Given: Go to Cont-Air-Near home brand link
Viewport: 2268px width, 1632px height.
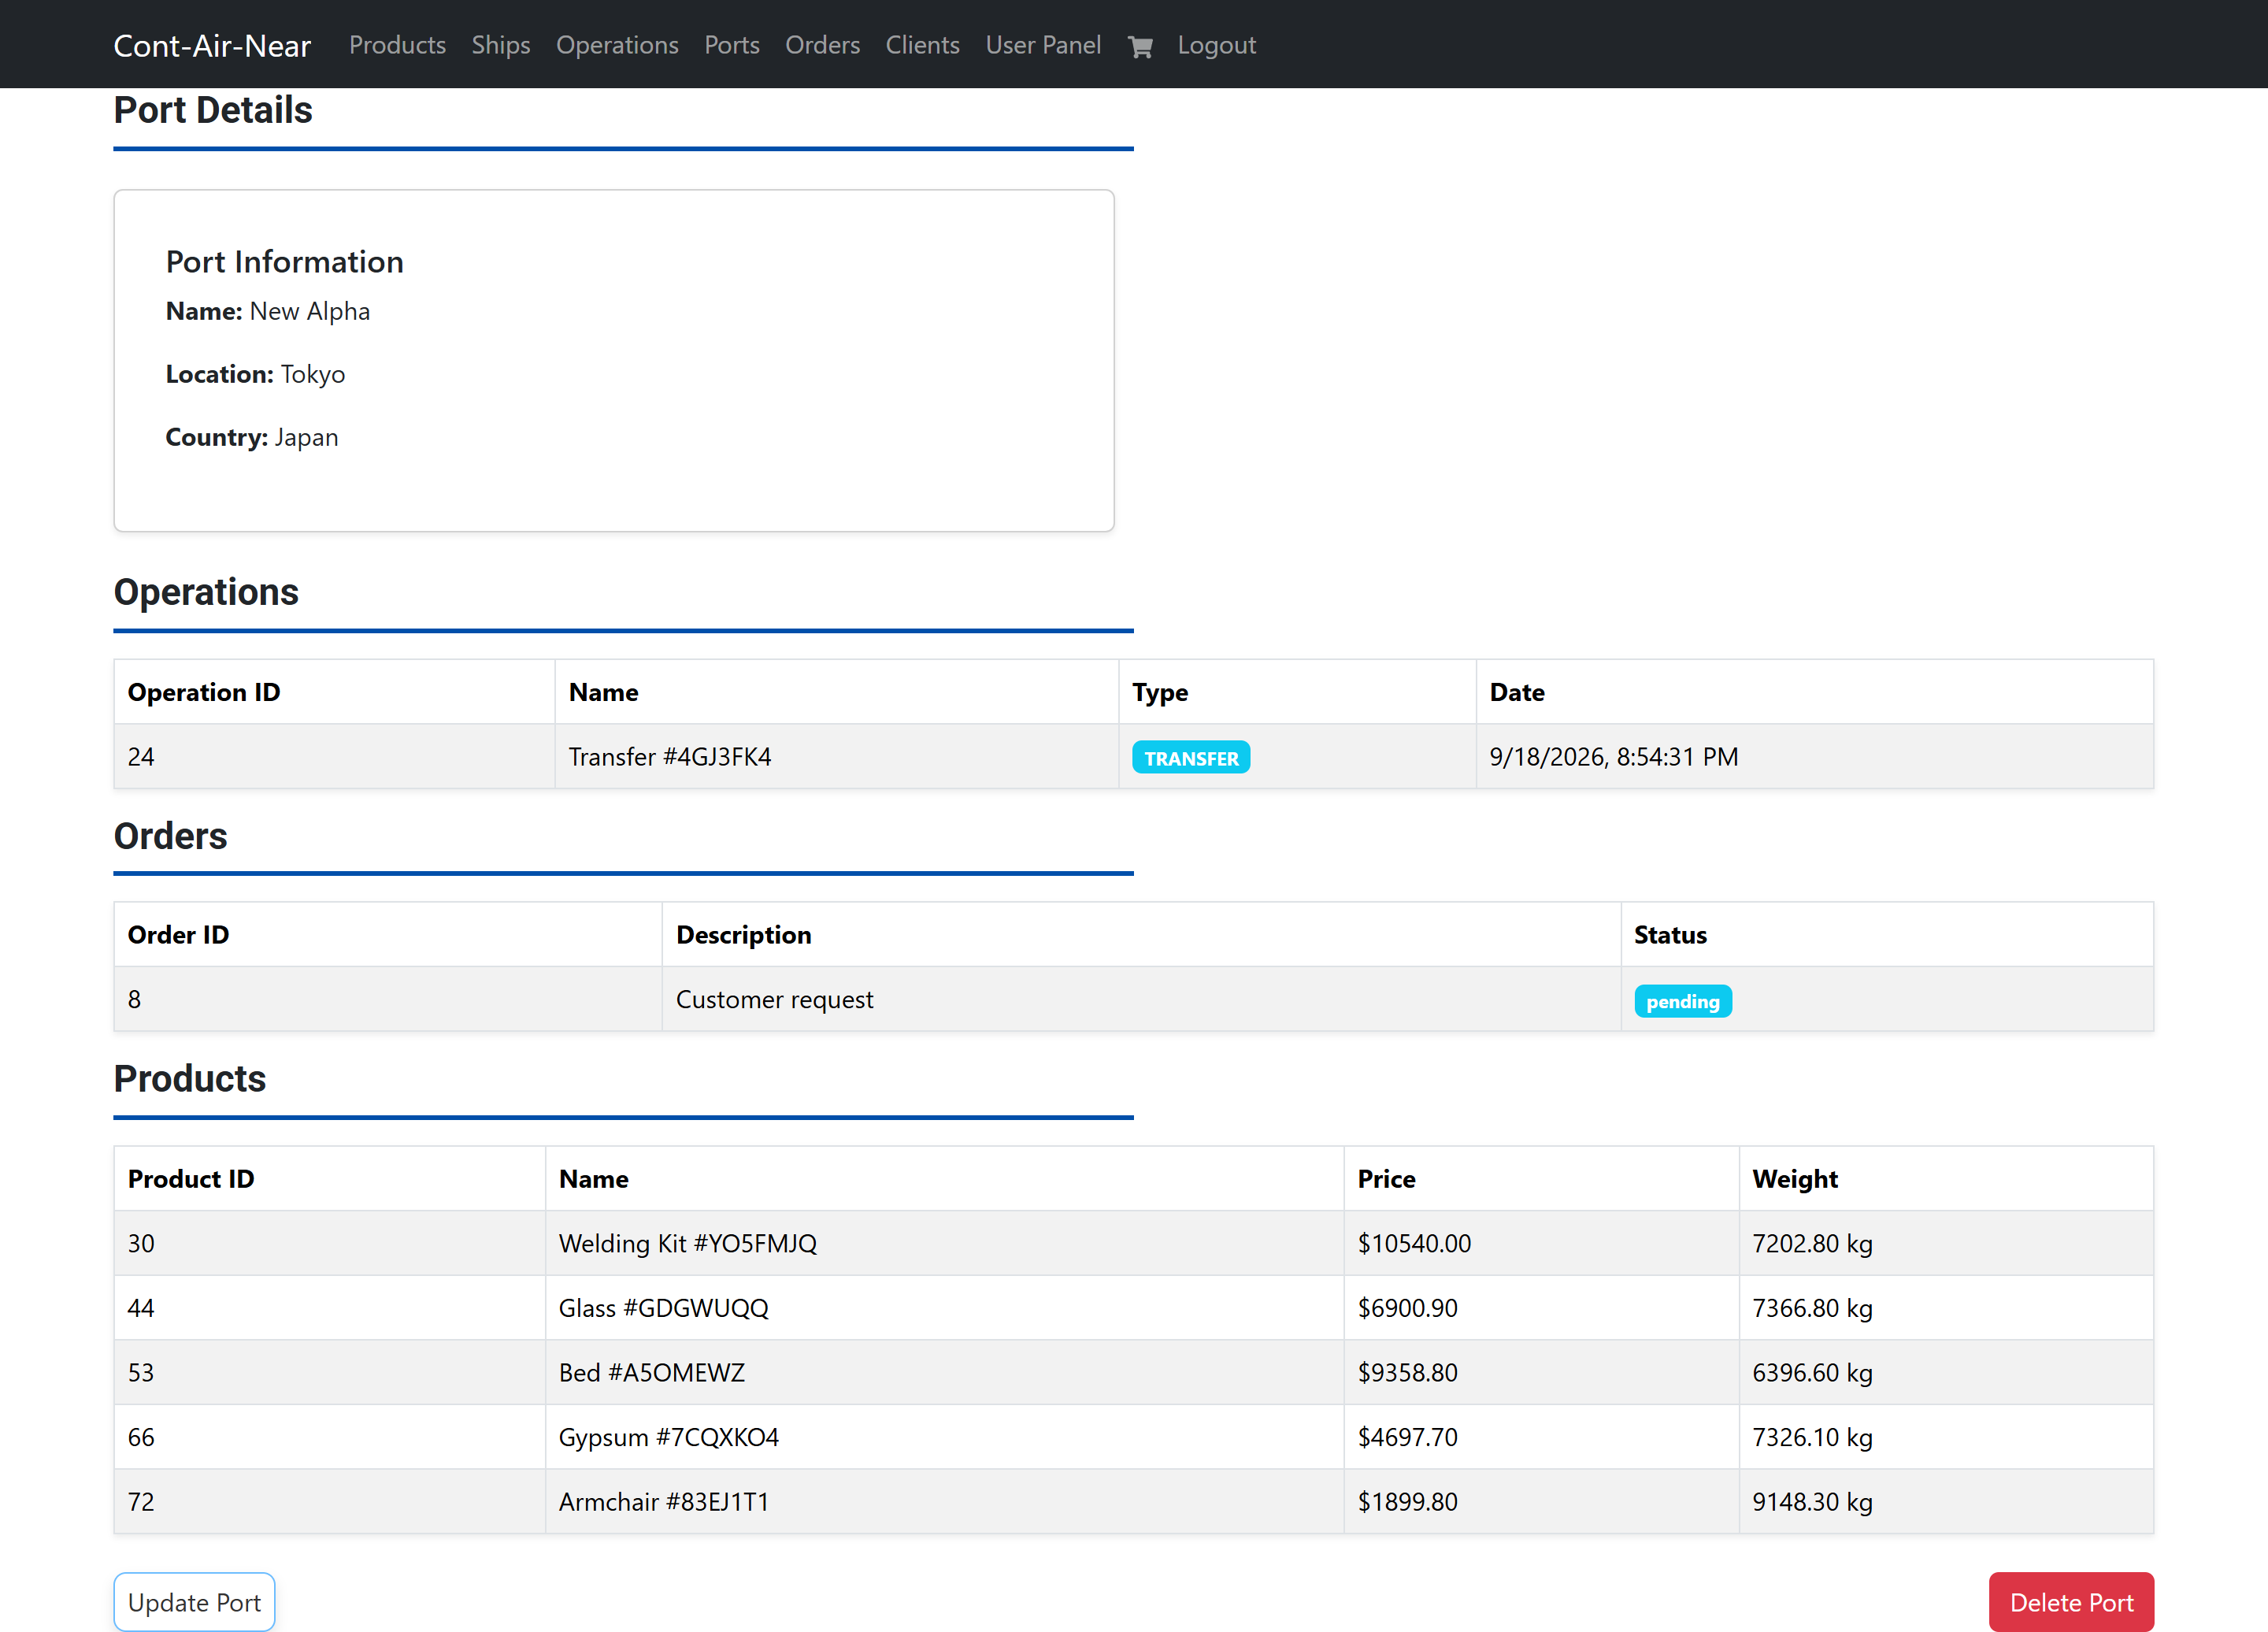Looking at the screenshot, I should [212, 46].
